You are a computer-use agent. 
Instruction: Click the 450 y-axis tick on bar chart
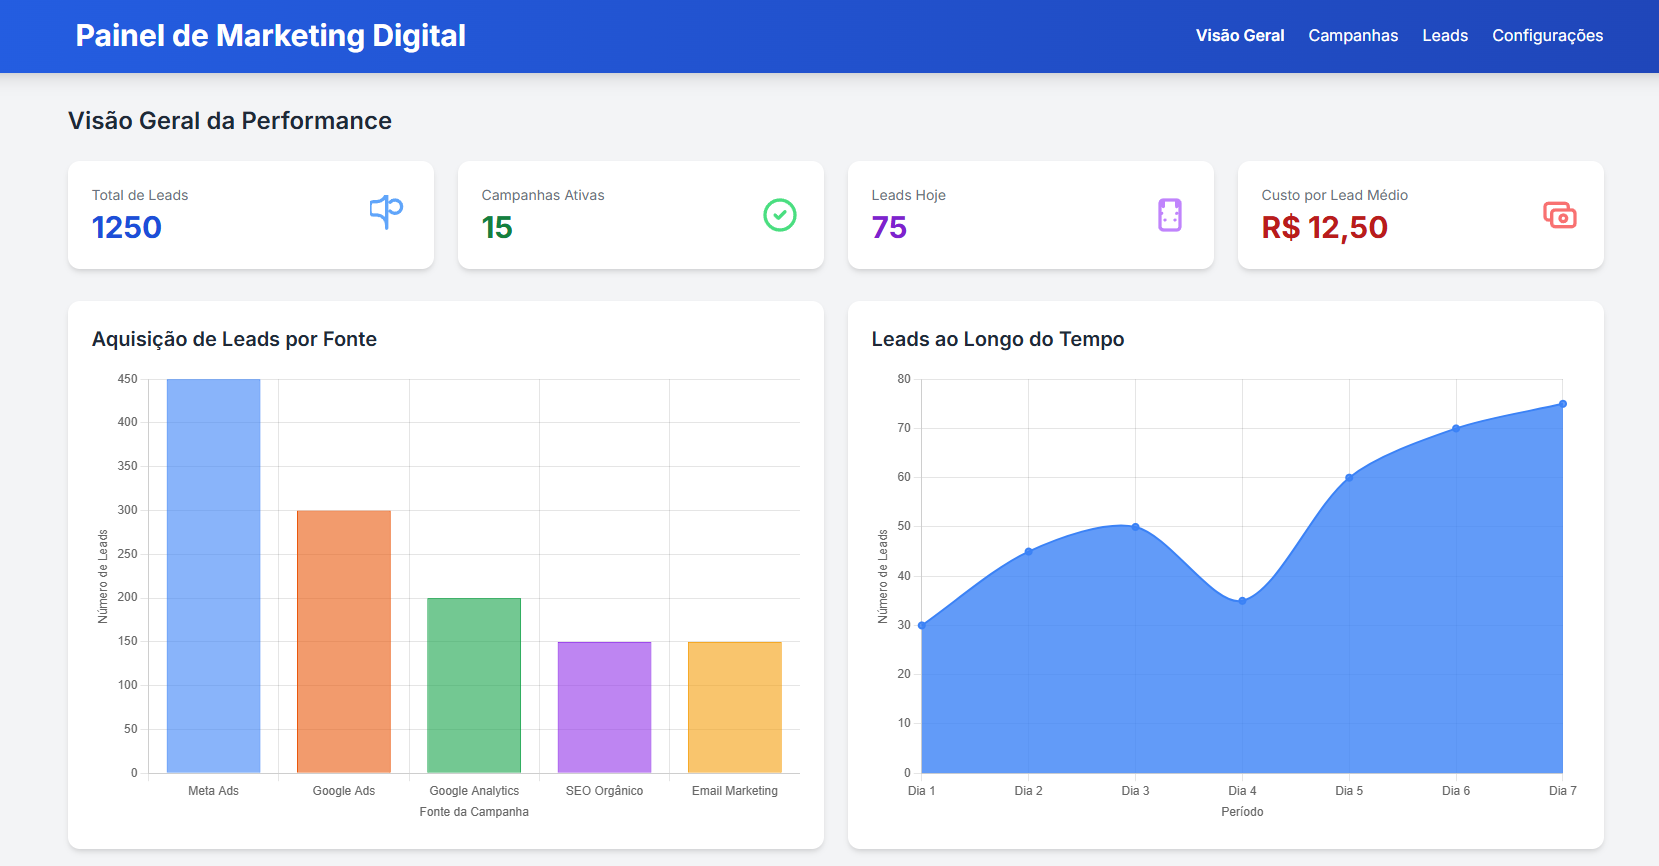pyautogui.click(x=127, y=379)
